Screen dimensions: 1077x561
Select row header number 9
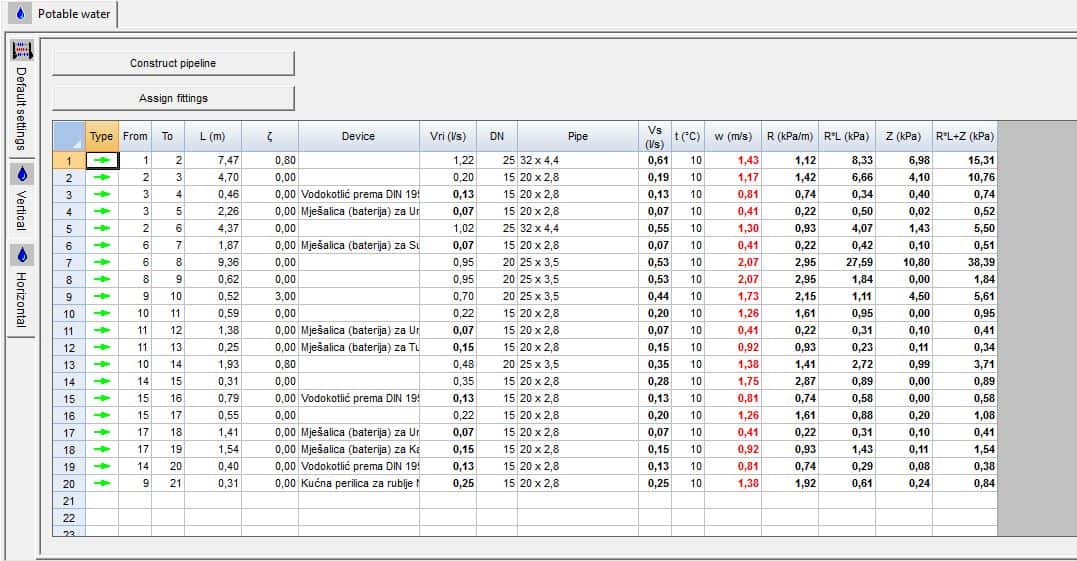(x=69, y=297)
